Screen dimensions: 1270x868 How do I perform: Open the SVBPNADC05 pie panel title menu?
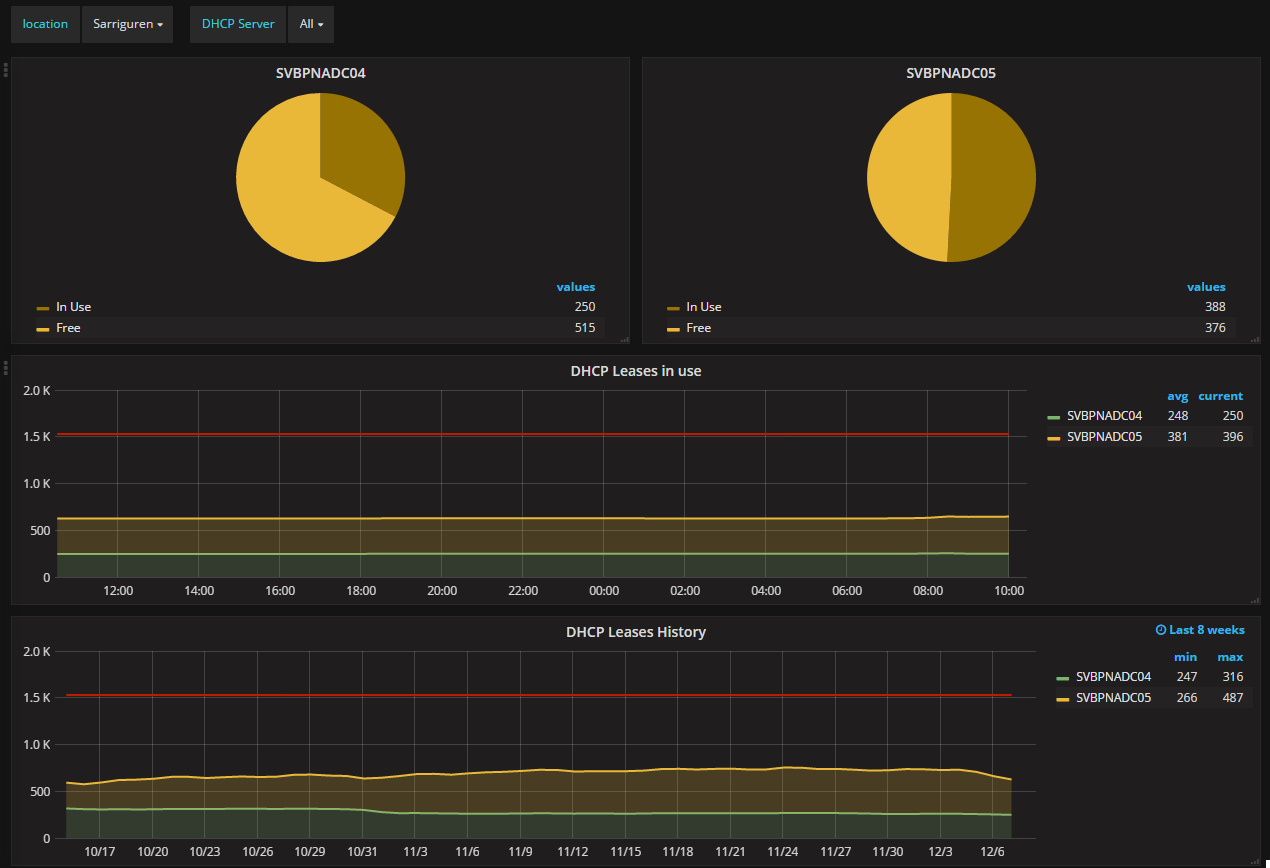click(951, 73)
